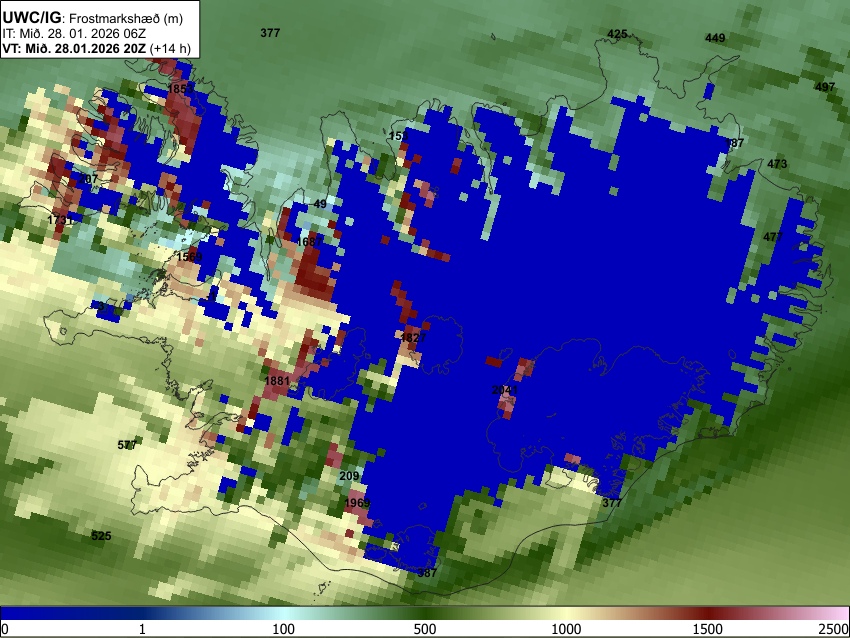850x638 pixels.
Task: Click the "2500" tick label on the color scale
Action: click(835, 629)
